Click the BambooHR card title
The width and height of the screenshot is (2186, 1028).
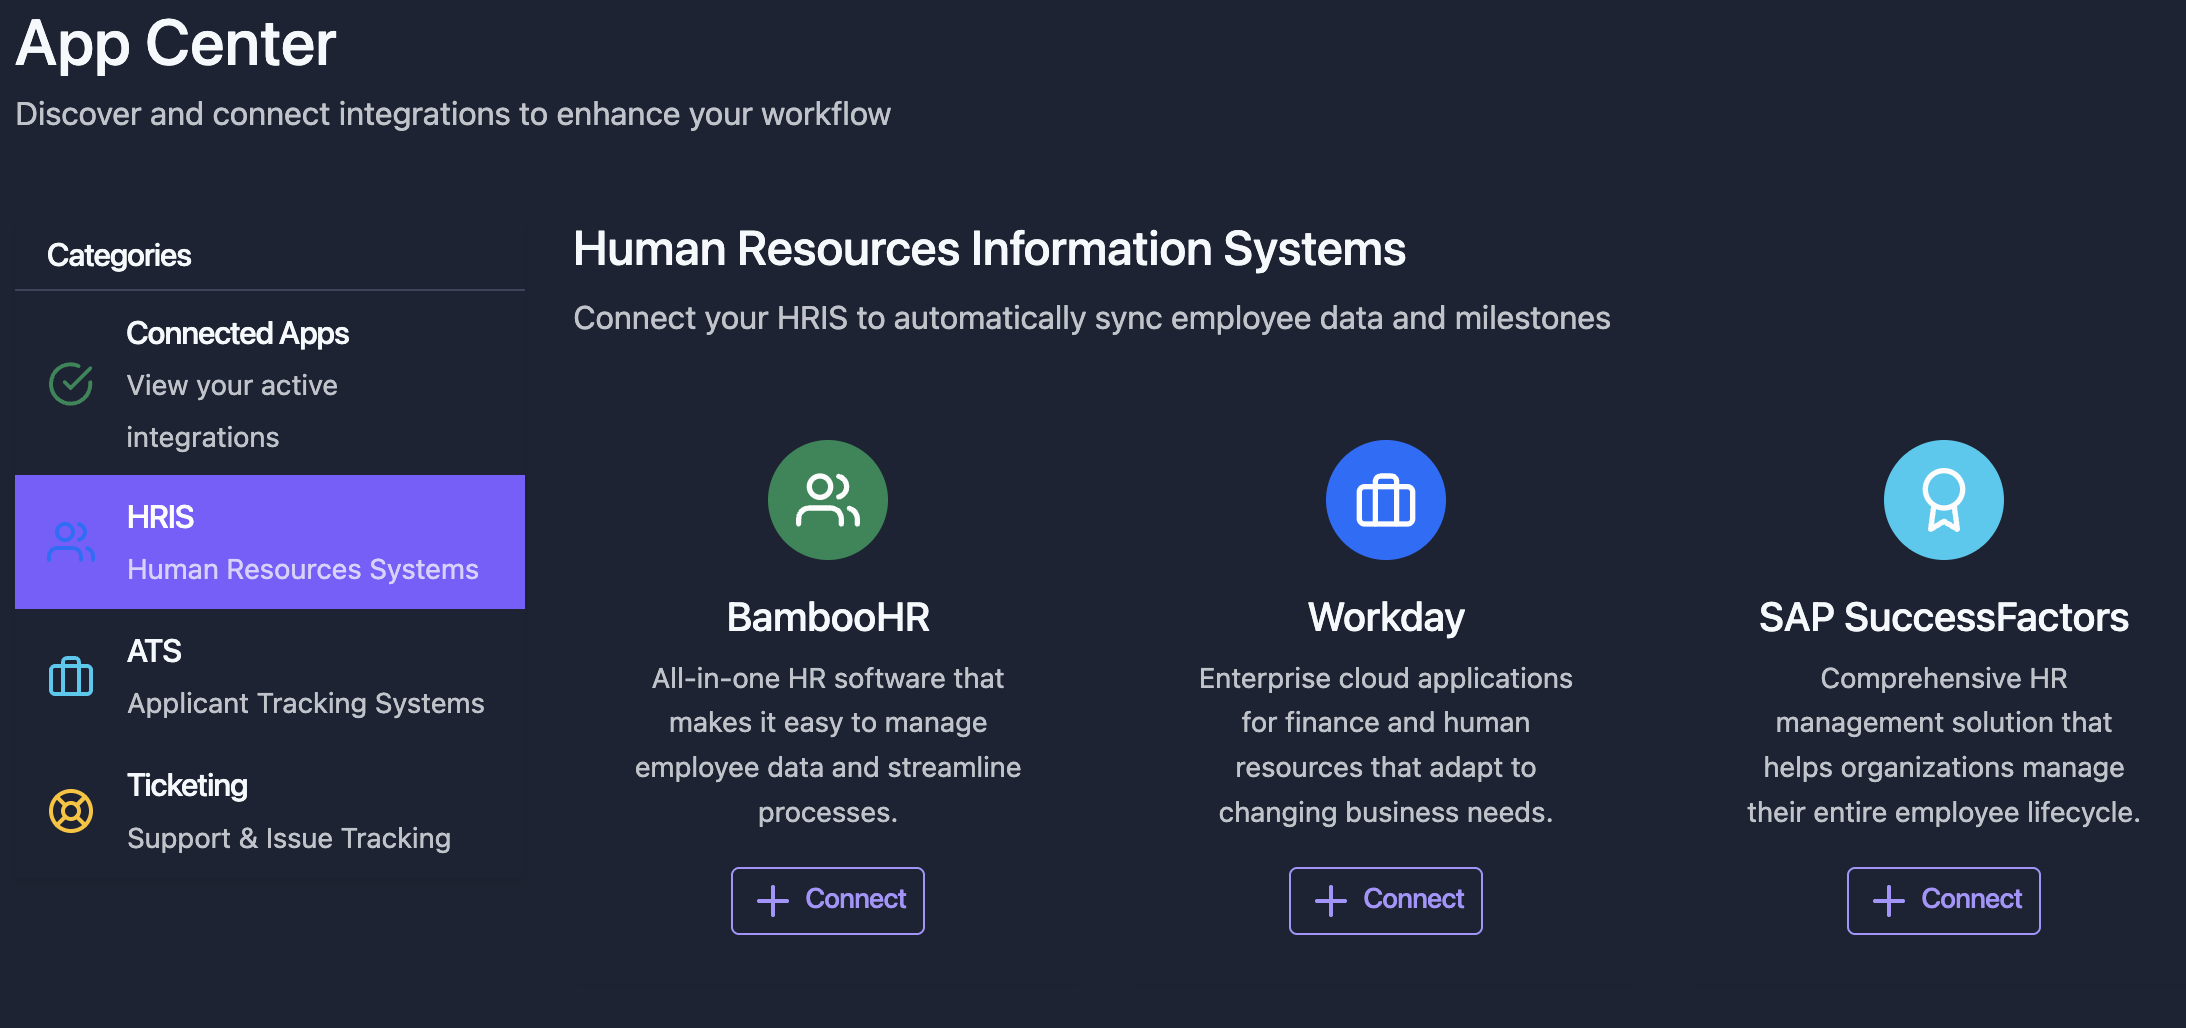coord(827,617)
